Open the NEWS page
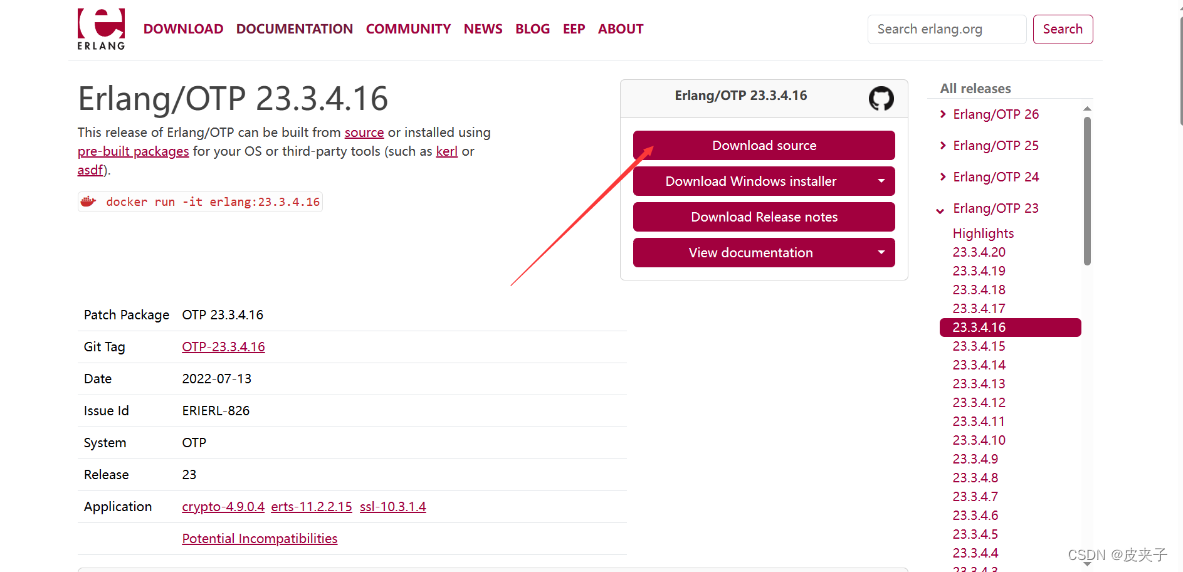This screenshot has width=1183, height=572. (483, 29)
